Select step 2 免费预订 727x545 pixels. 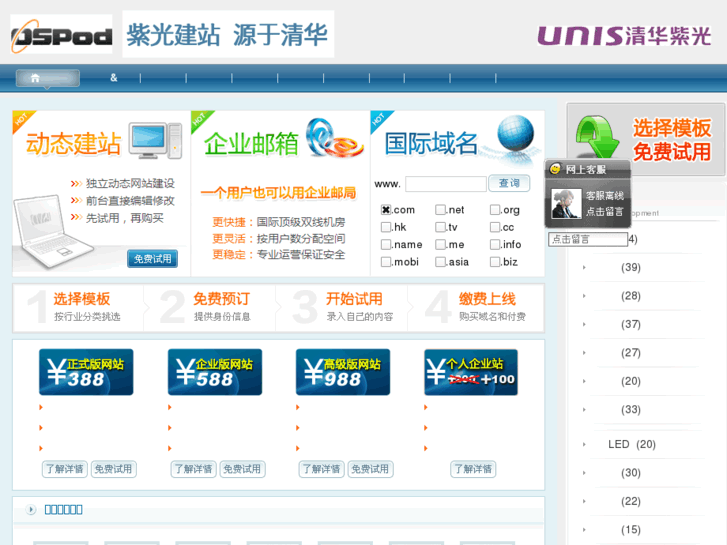click(210, 308)
